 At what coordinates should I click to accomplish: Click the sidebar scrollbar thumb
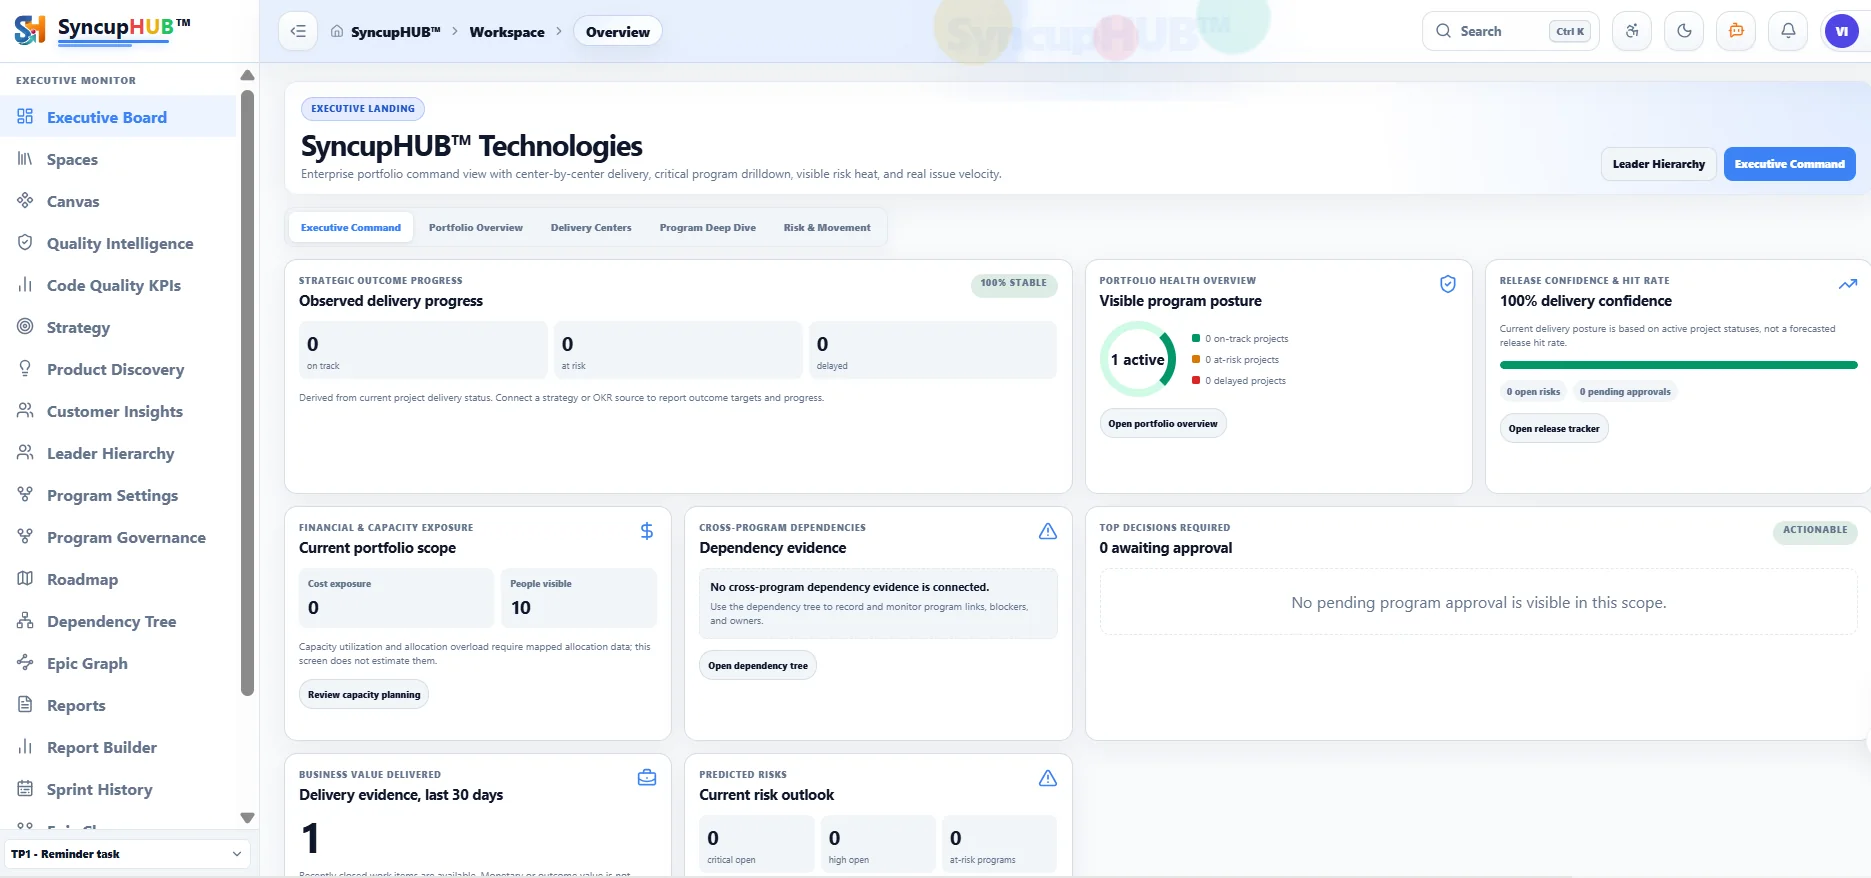(x=247, y=392)
